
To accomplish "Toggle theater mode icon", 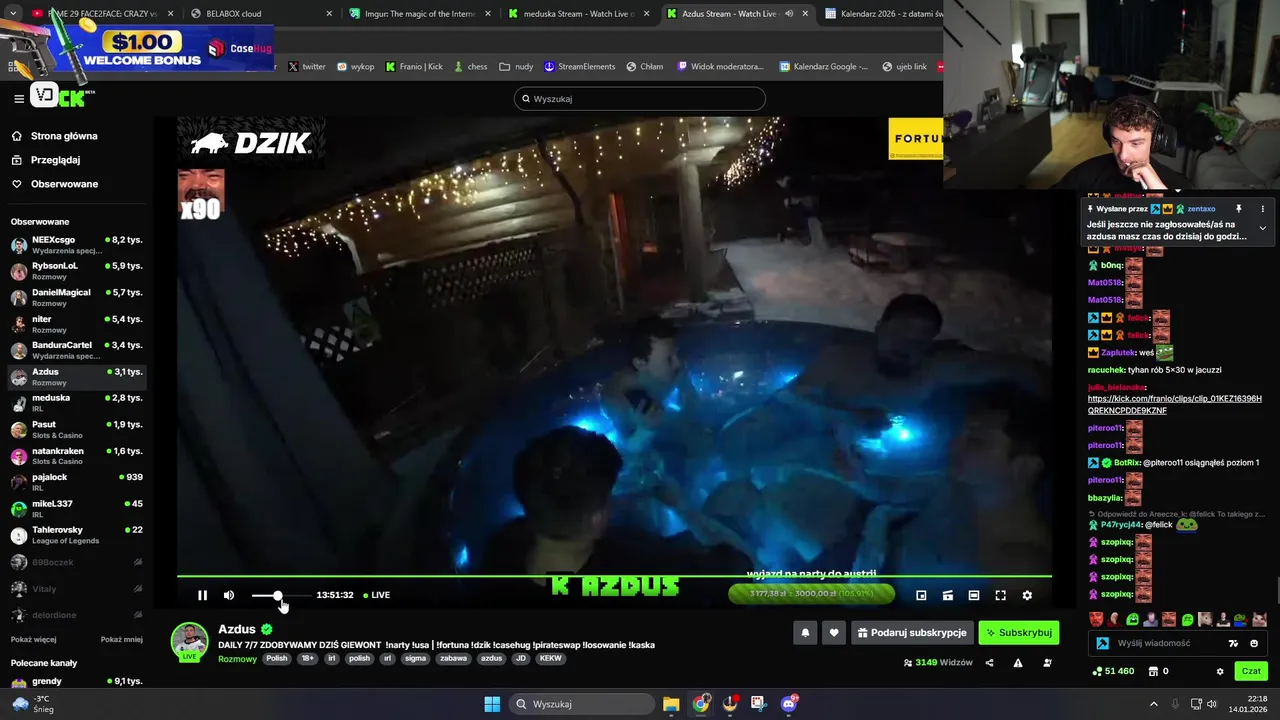I will [974, 595].
